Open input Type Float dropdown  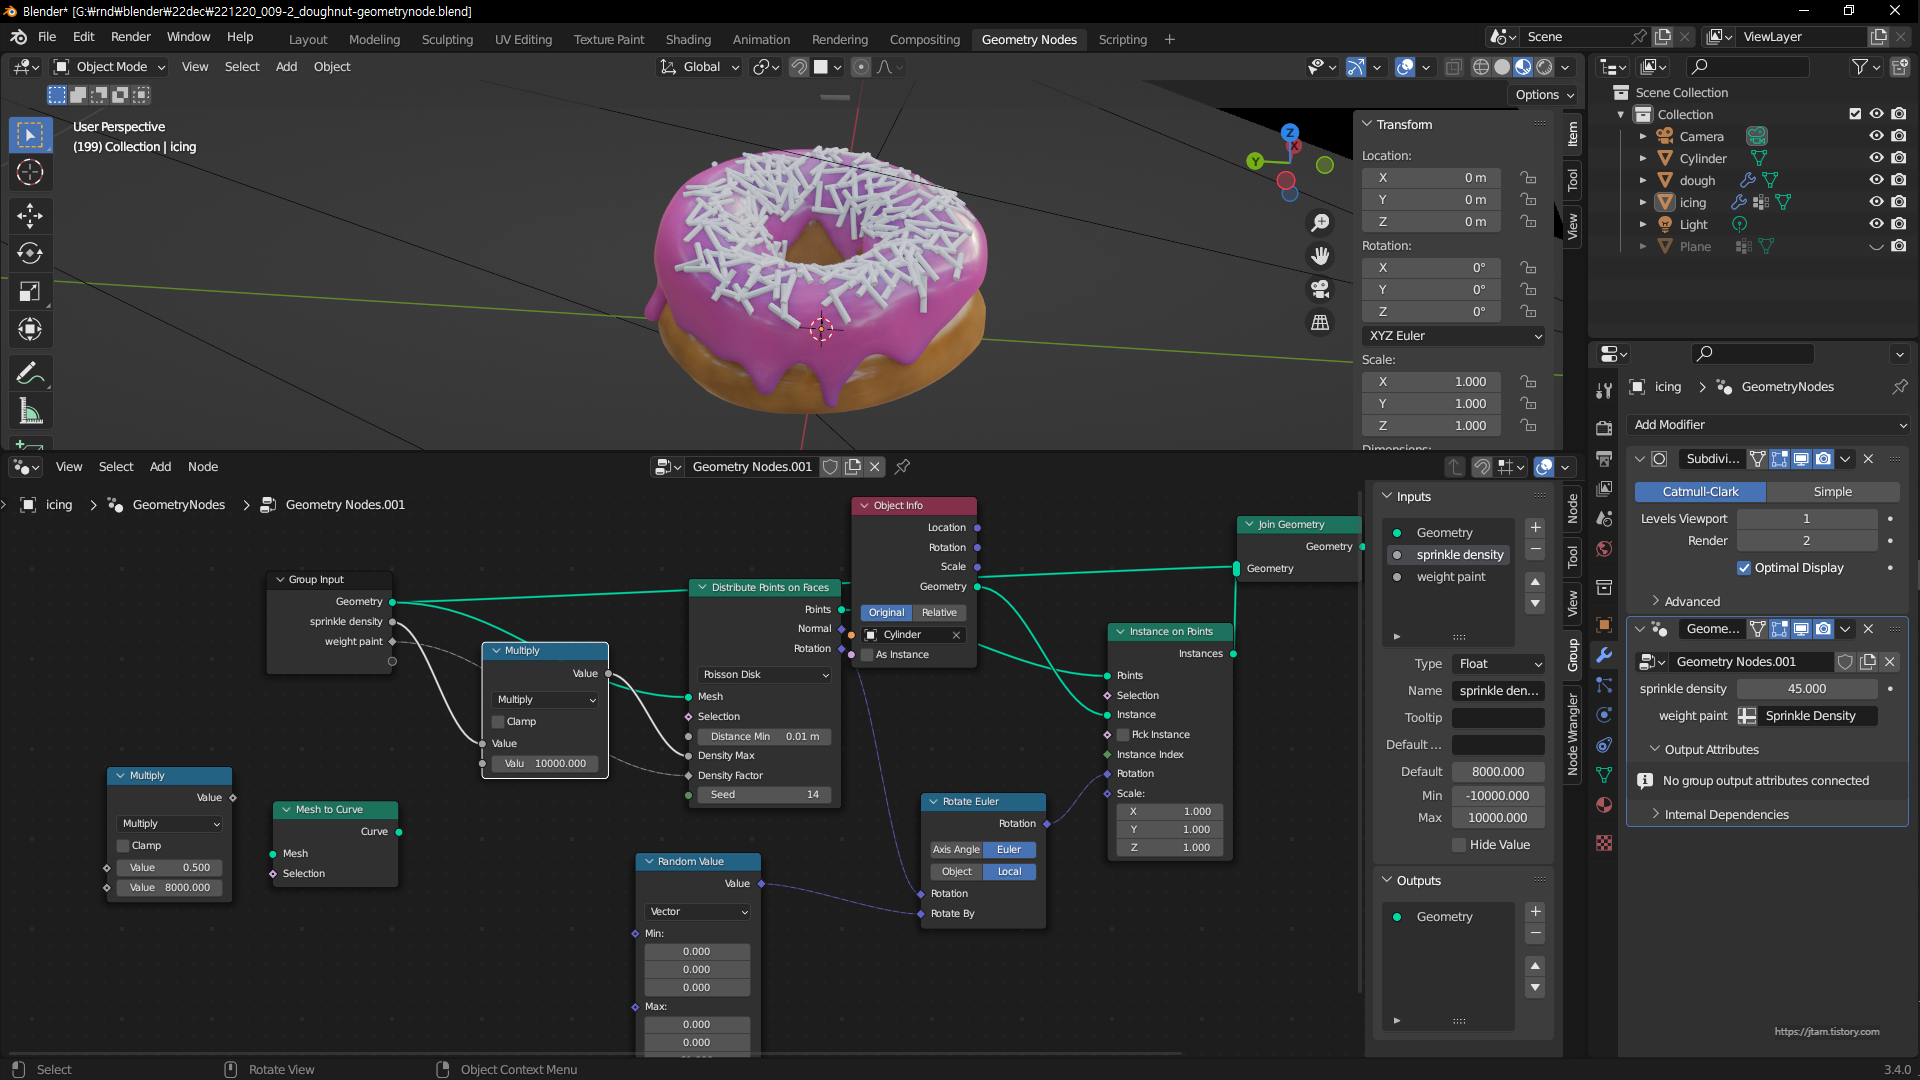tap(1498, 663)
